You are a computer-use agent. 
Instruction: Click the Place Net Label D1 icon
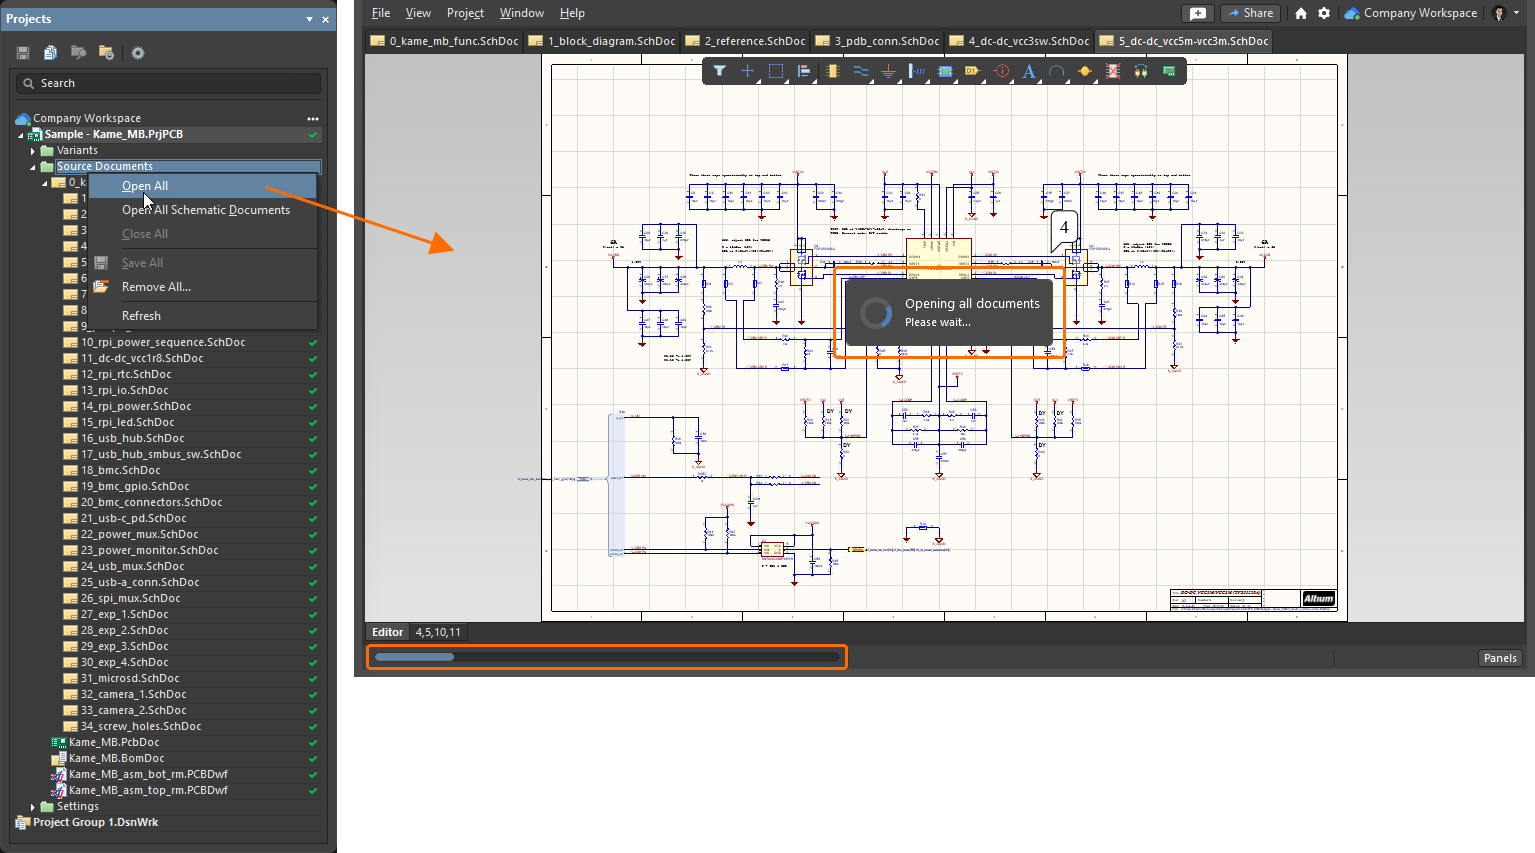coord(972,71)
